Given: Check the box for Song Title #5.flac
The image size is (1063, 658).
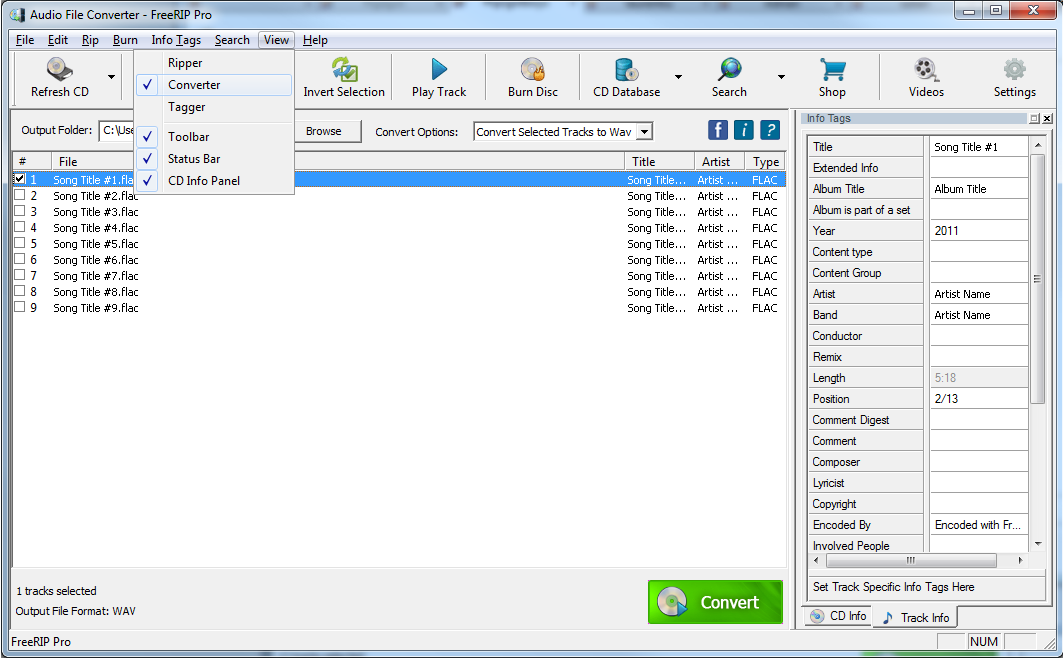Looking at the screenshot, I should 20,243.
